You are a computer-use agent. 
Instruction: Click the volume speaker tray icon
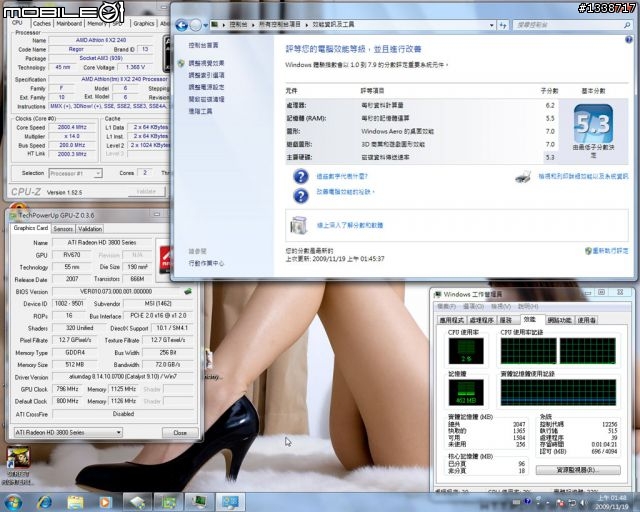[583, 503]
